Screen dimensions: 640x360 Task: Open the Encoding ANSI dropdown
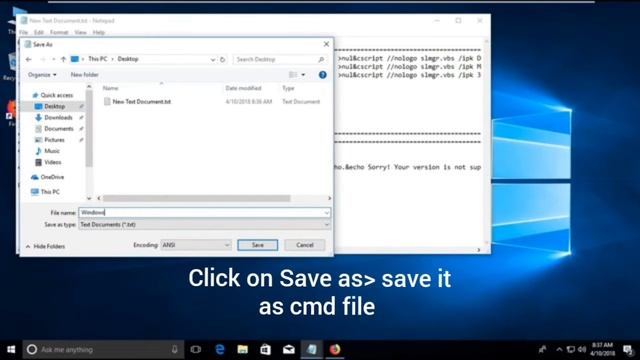[196, 245]
